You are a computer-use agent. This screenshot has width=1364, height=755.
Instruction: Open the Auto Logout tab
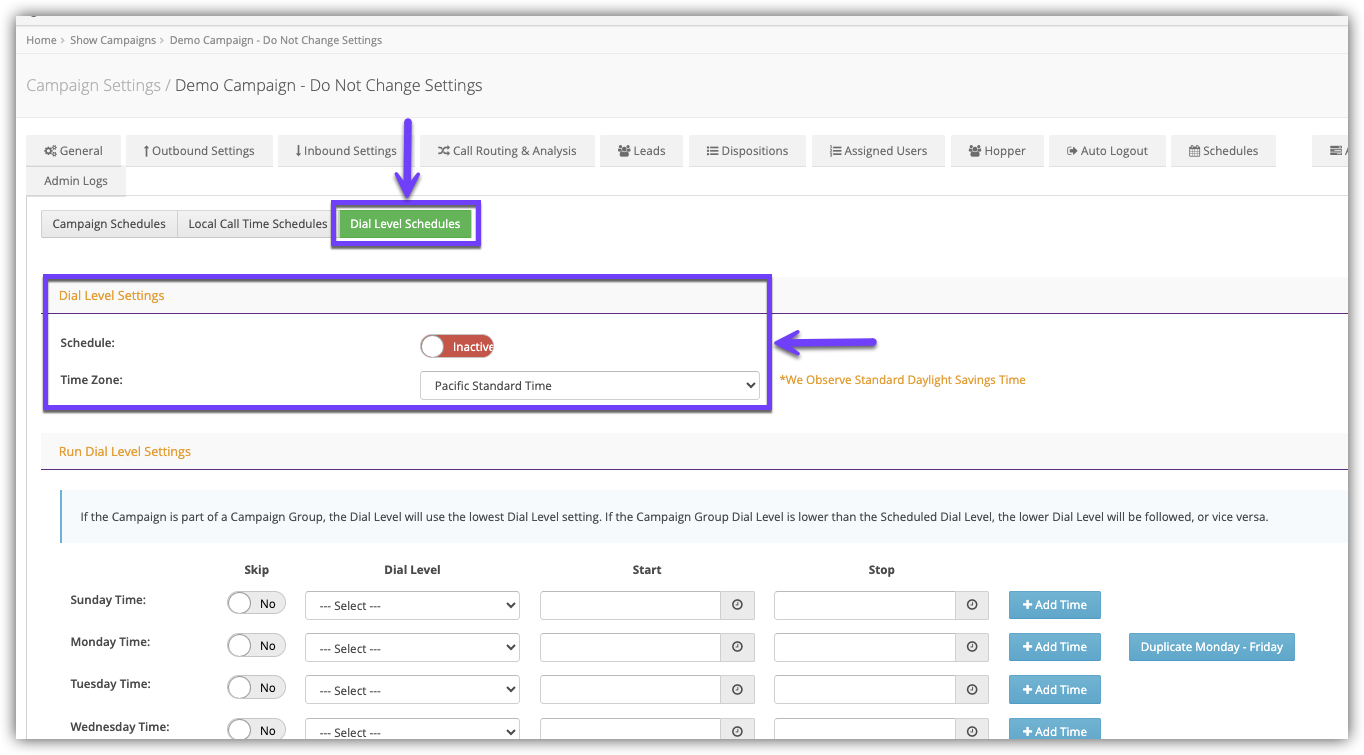(1106, 151)
